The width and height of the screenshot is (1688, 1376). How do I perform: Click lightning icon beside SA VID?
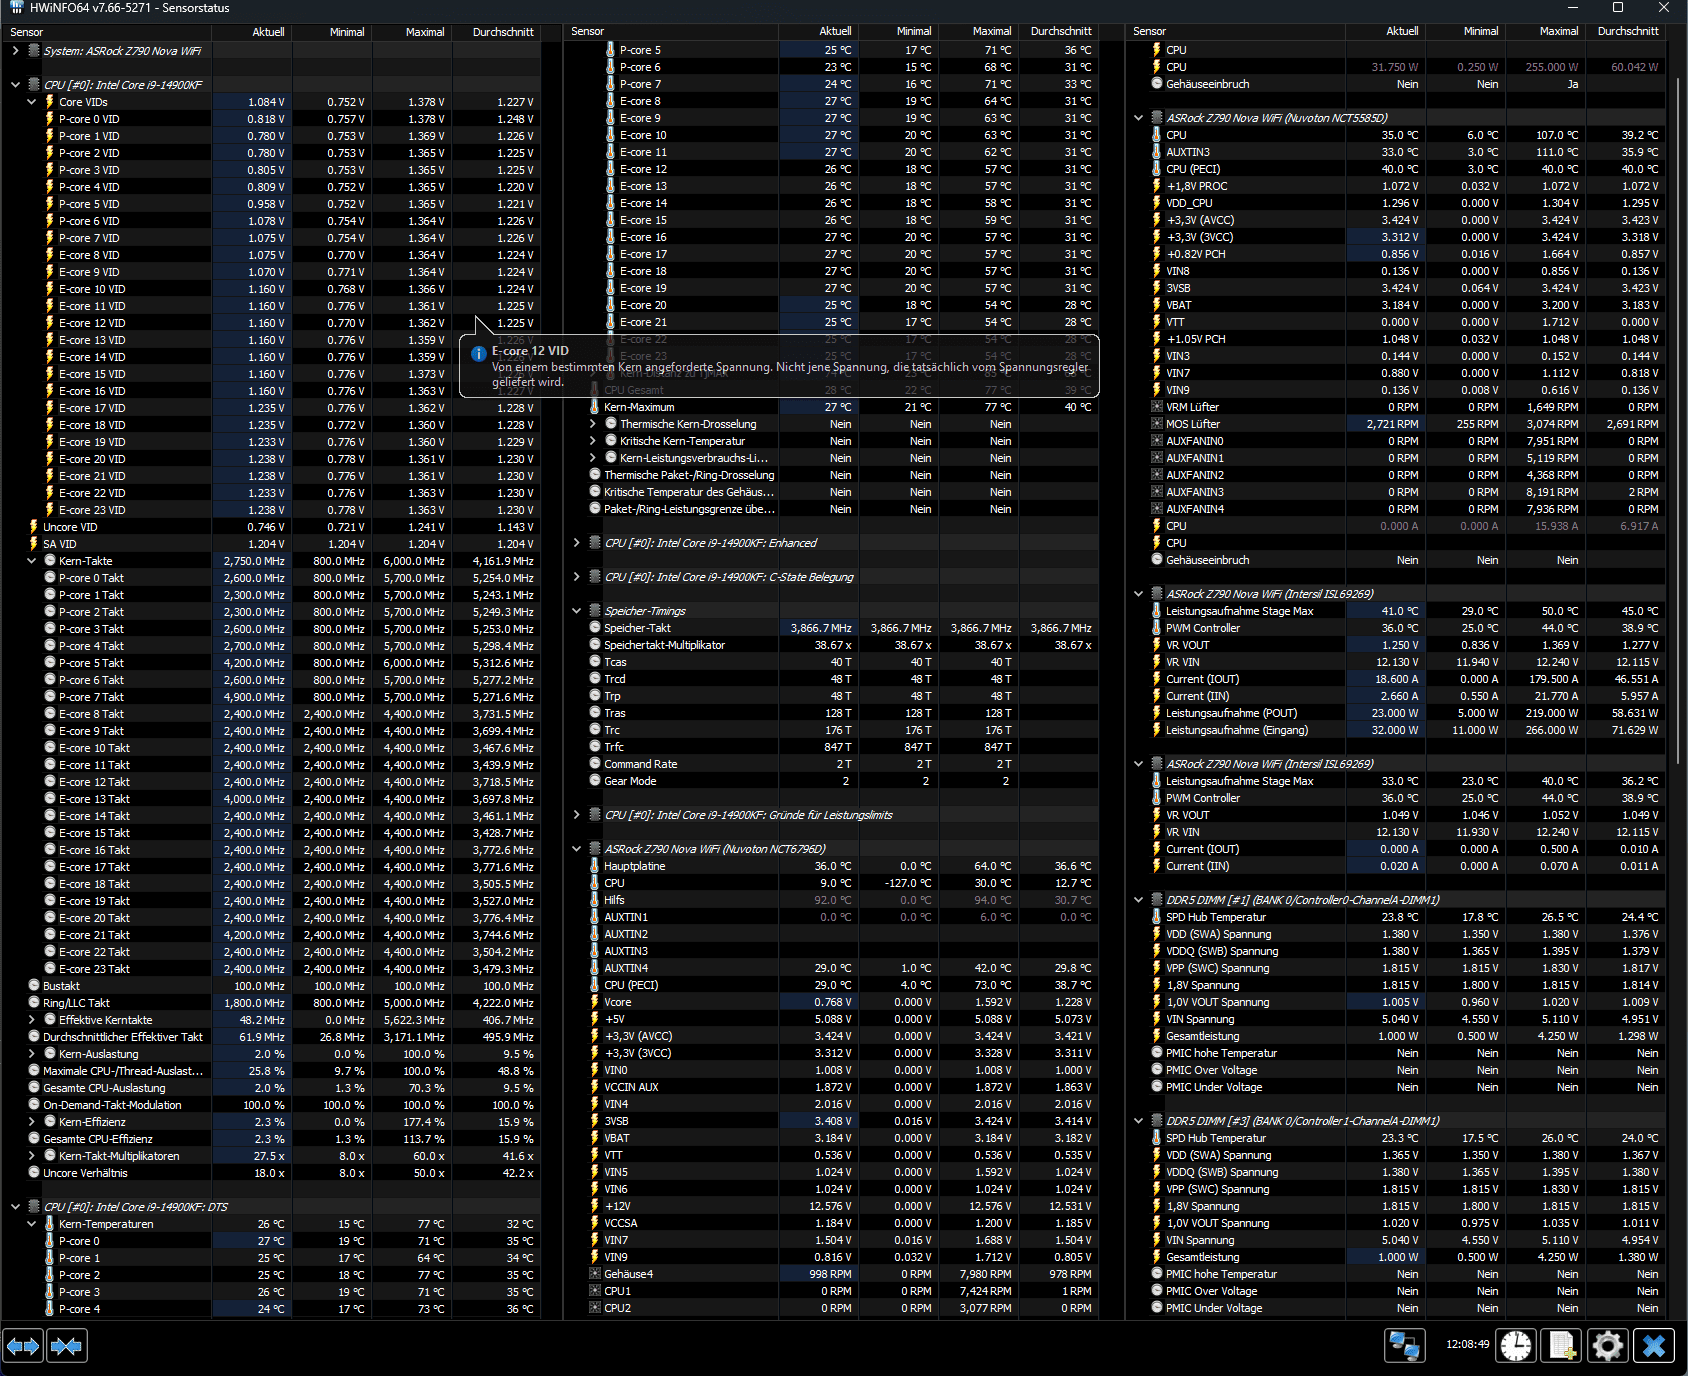click(x=33, y=544)
